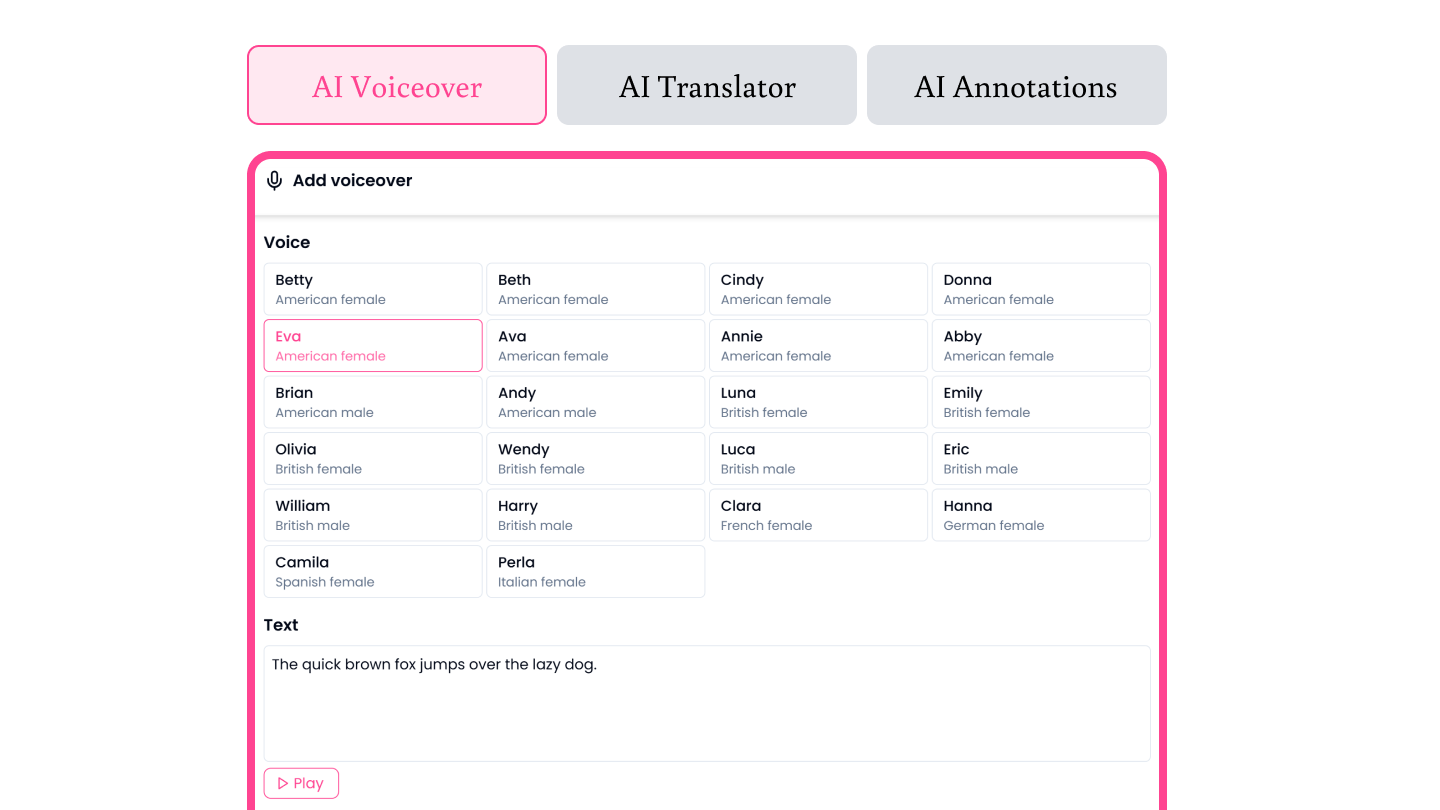The height and width of the screenshot is (810, 1440).
Task: Pick Camila, the Spanish female voice
Action: [x=373, y=571]
